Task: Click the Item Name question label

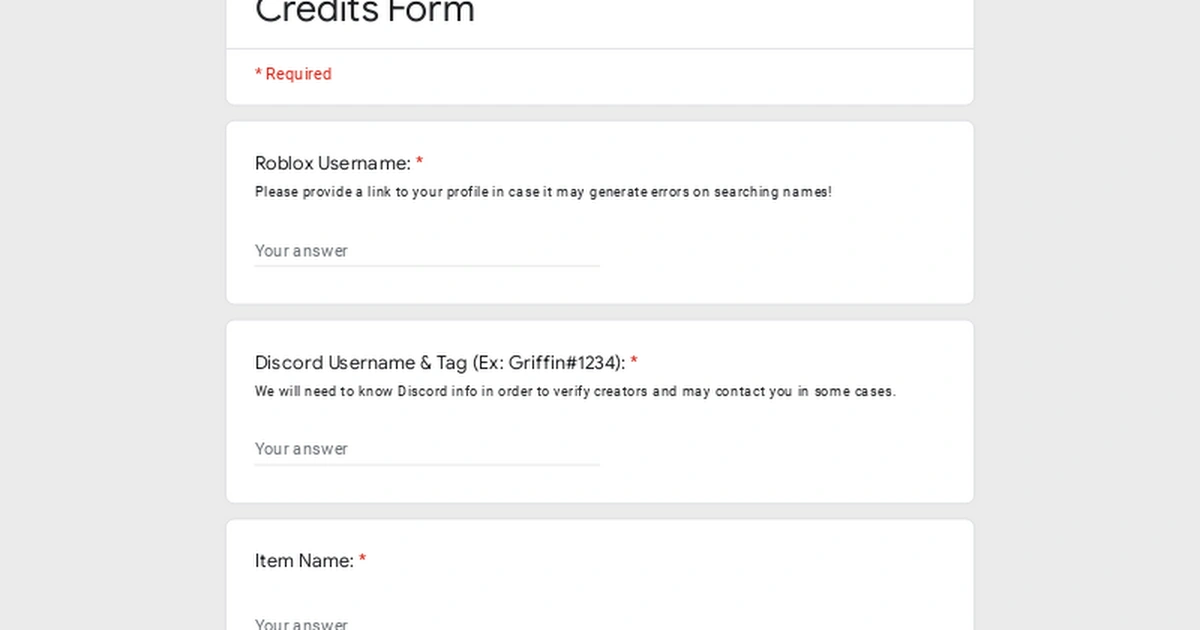Action: click(x=305, y=561)
